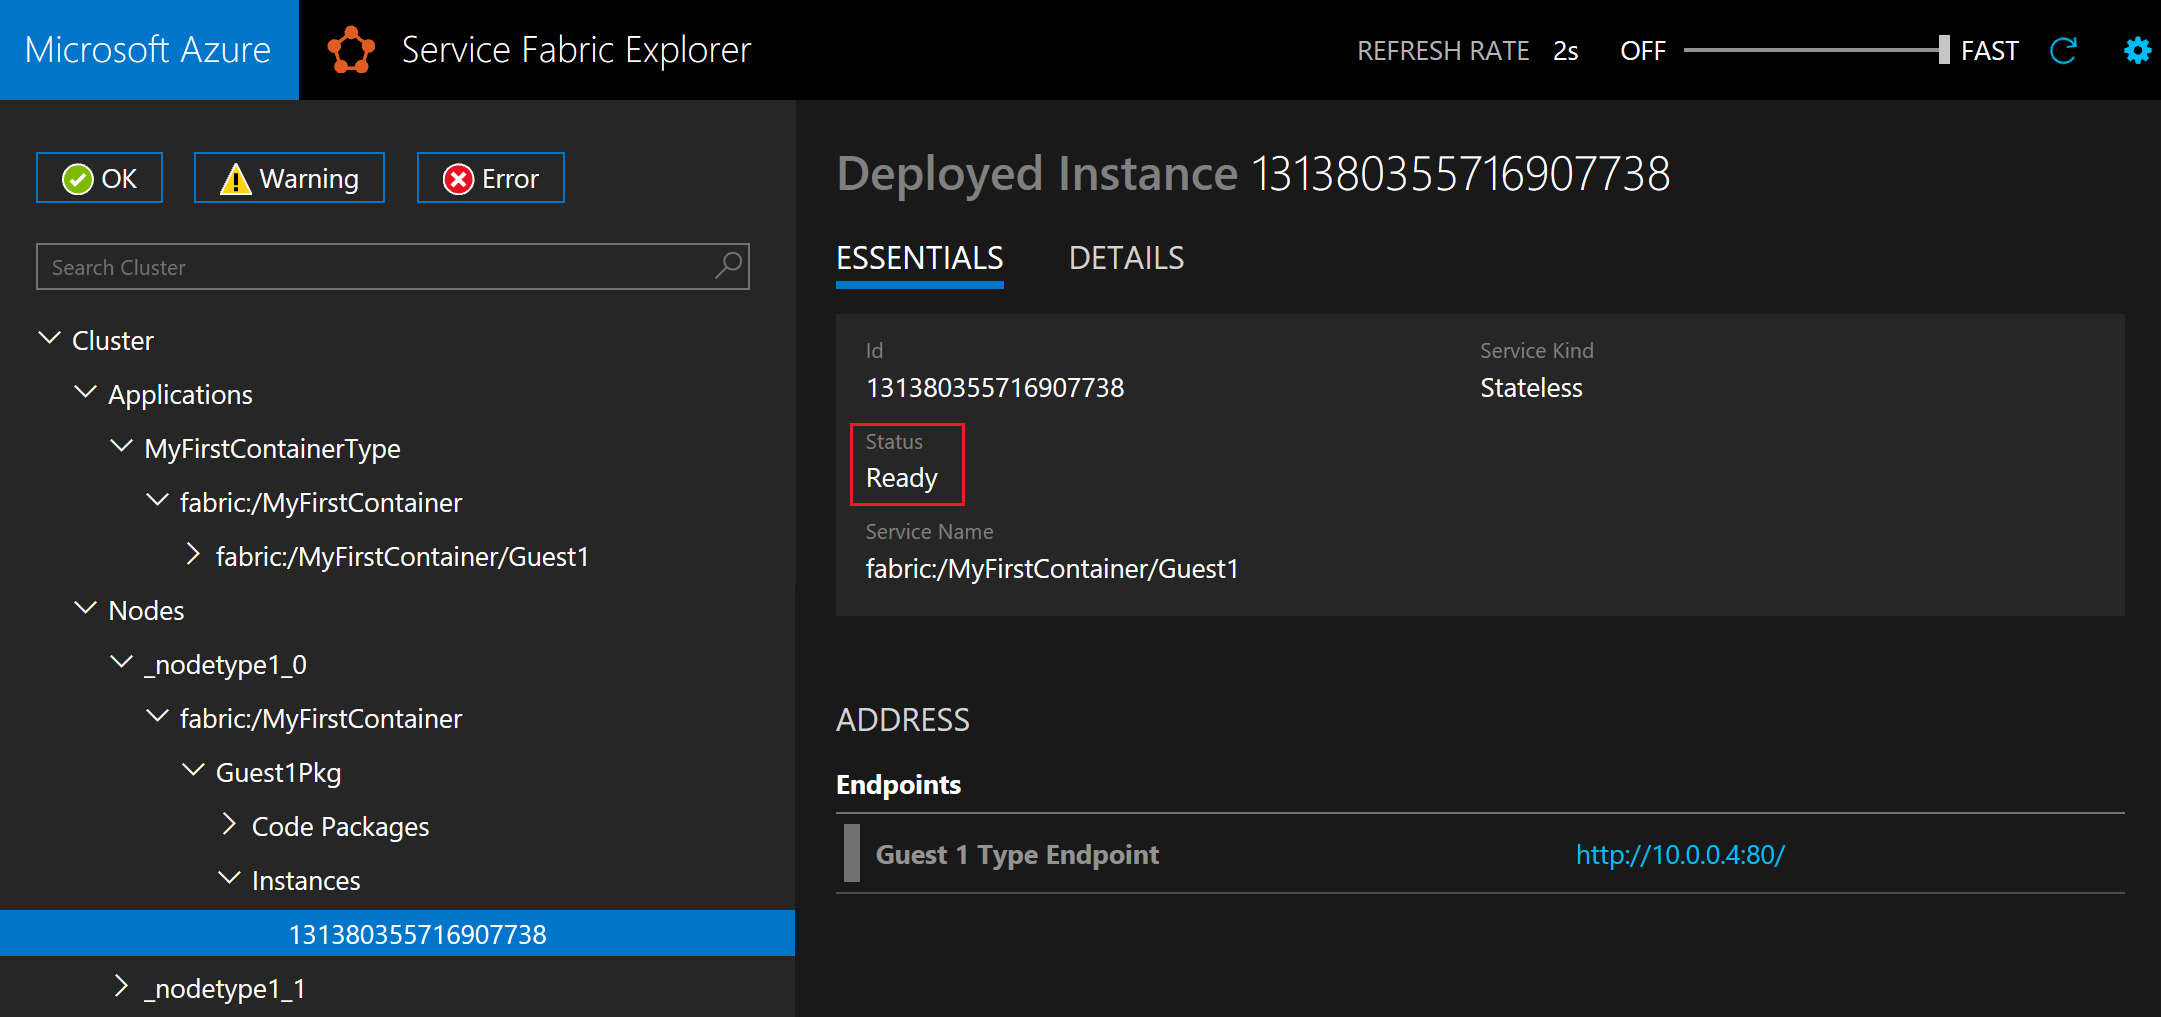Click the refresh icon in the header
Viewport: 2161px width, 1017px height.
tap(2063, 50)
